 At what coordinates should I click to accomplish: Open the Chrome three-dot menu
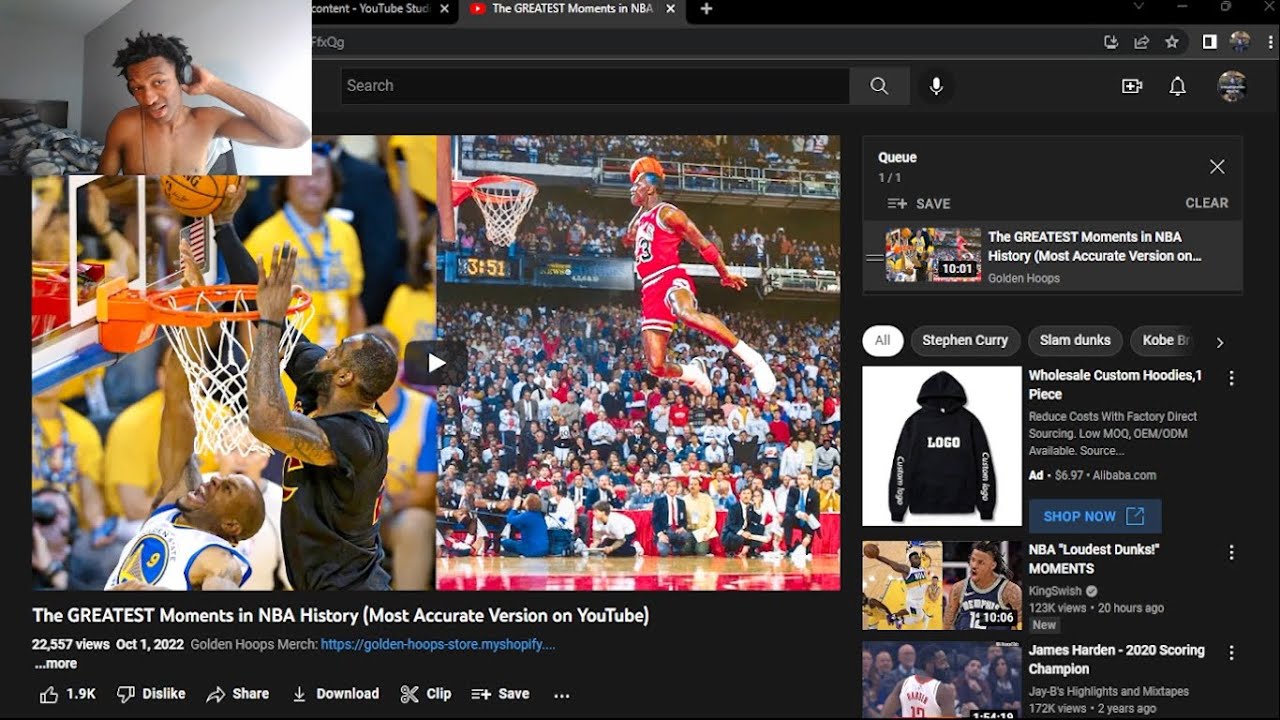[x=1268, y=42]
